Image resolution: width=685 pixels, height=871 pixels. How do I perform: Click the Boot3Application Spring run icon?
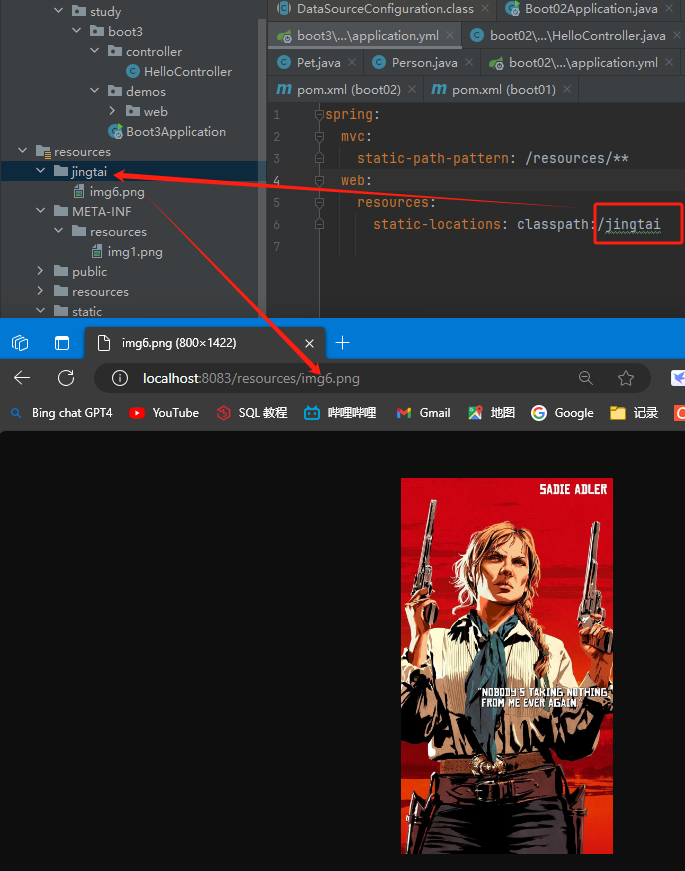click(116, 132)
